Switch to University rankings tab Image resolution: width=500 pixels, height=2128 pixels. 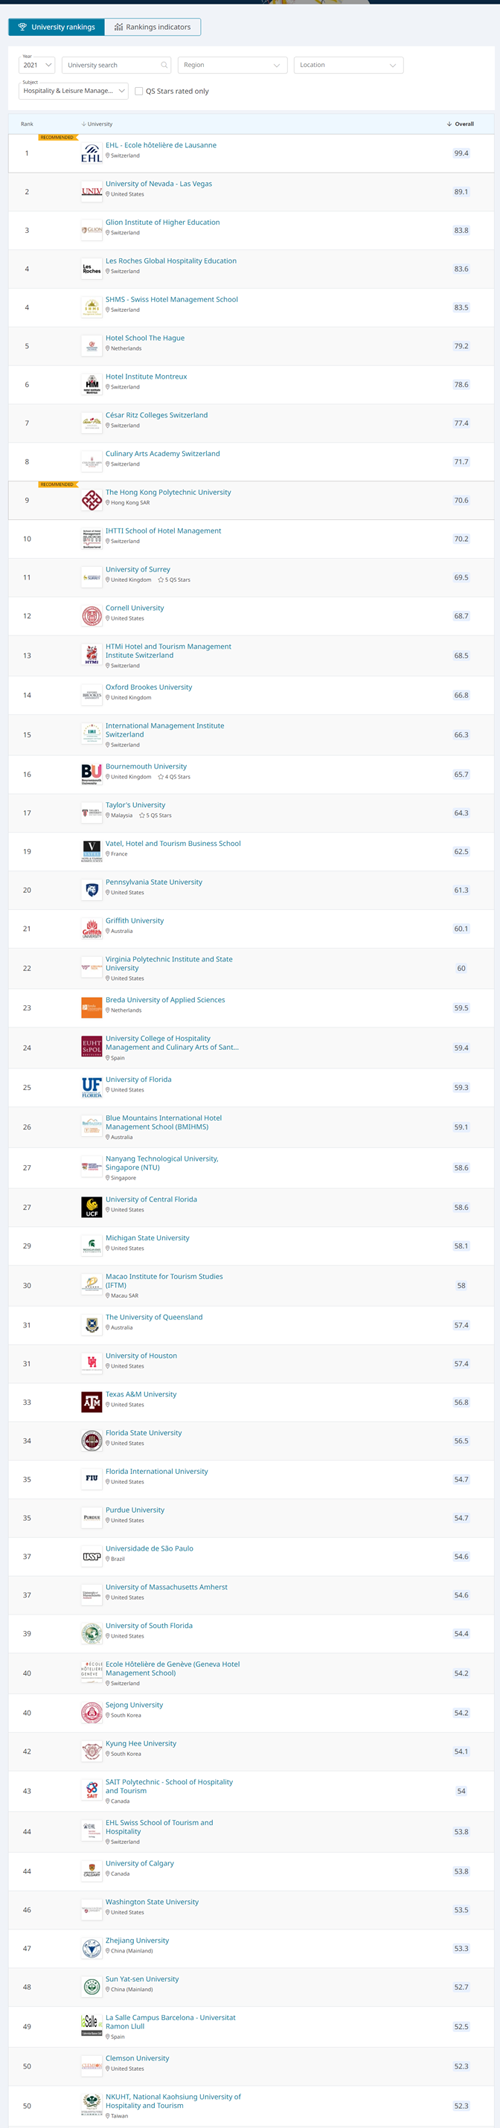56,27
